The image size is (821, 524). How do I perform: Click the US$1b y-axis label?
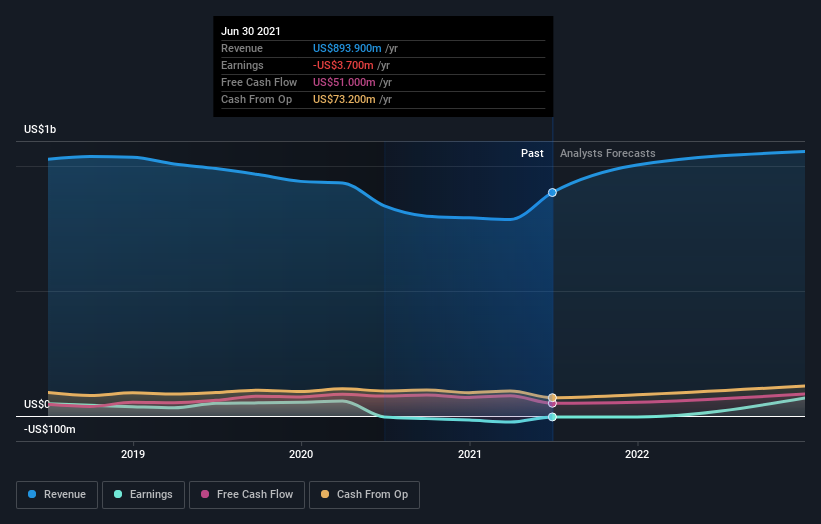(x=40, y=129)
